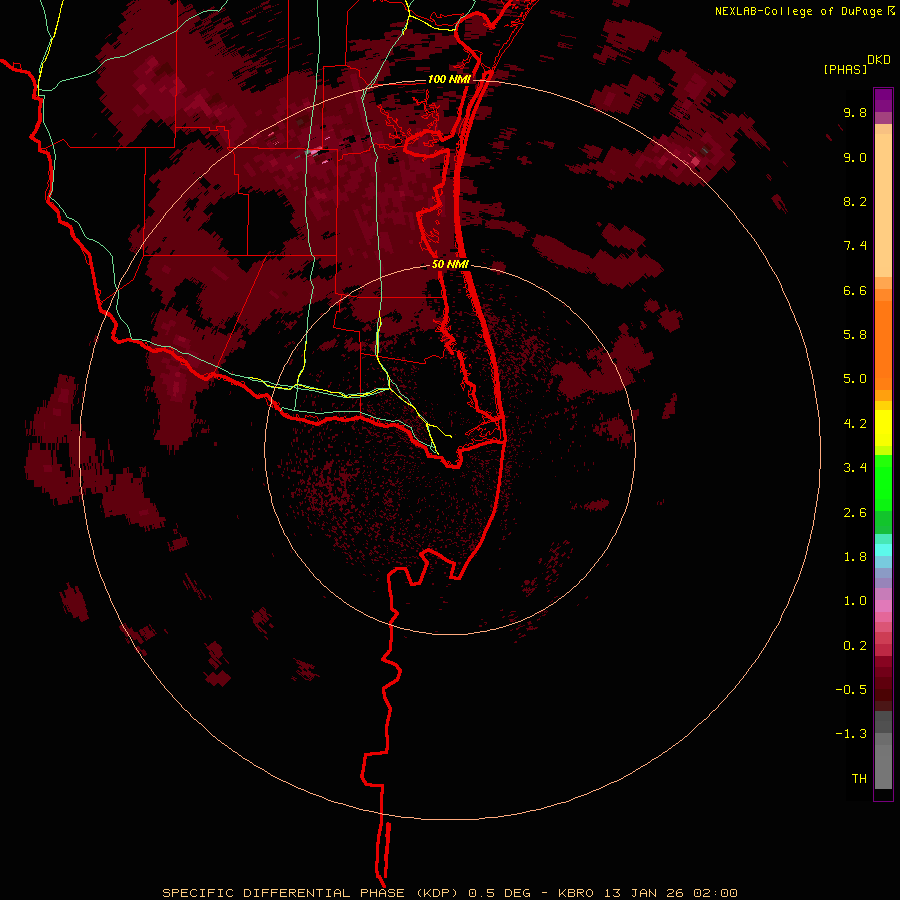Click the 9.0 value on color scale

[855, 157]
